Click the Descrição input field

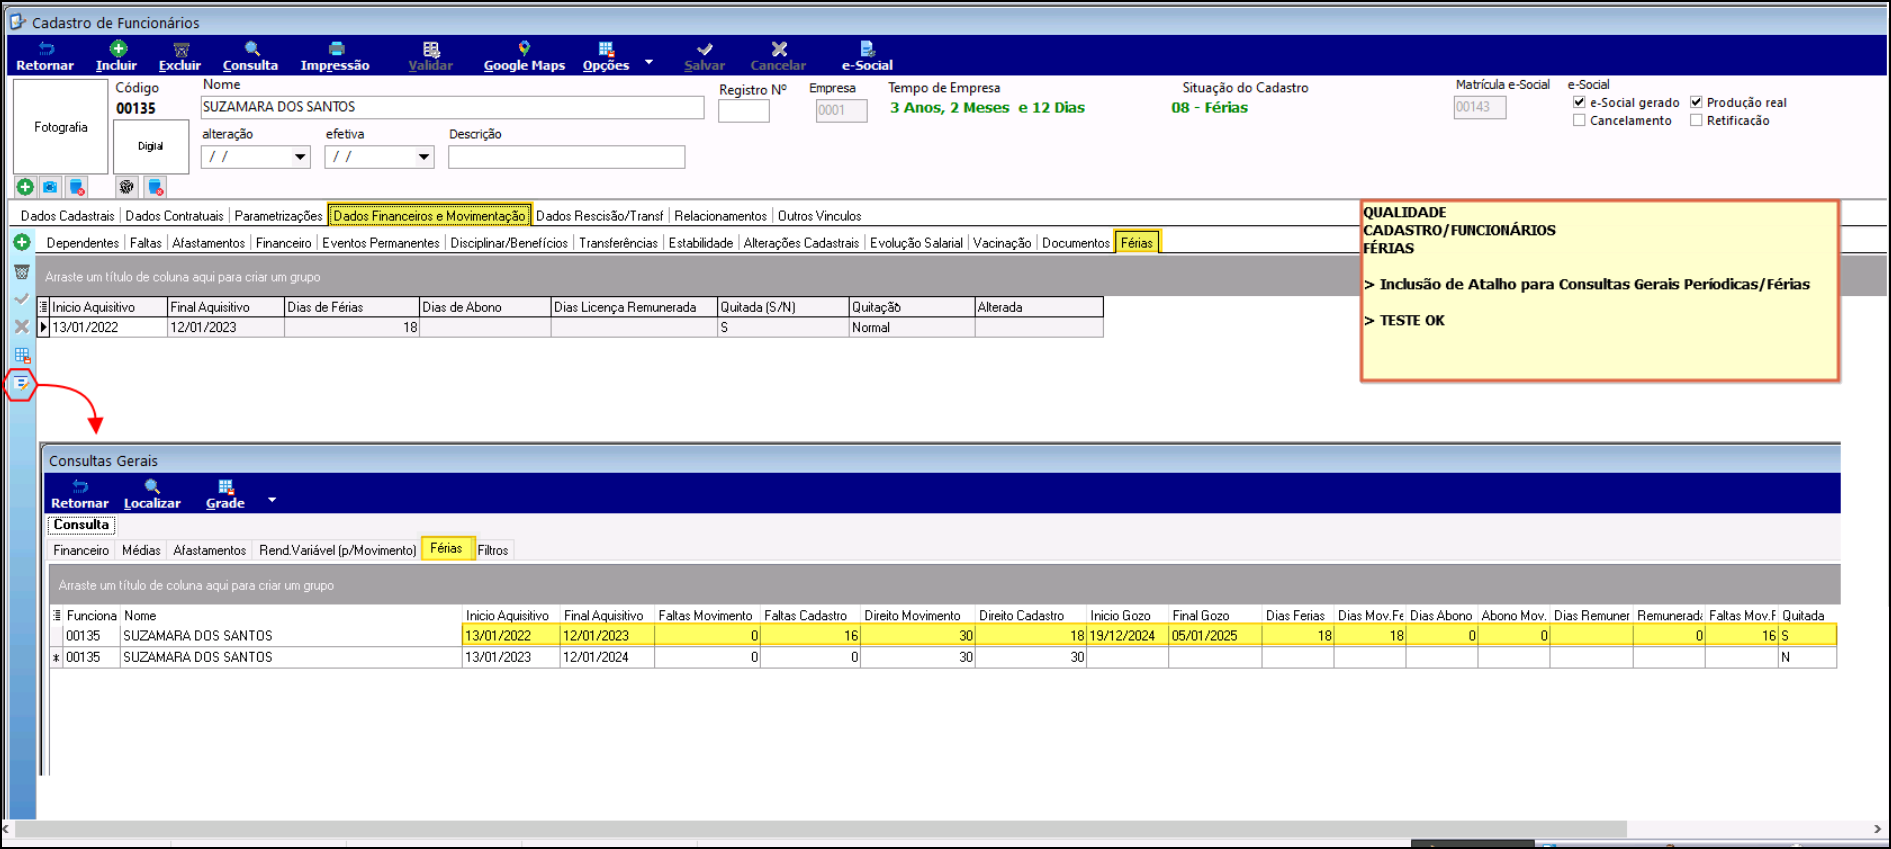566,157
